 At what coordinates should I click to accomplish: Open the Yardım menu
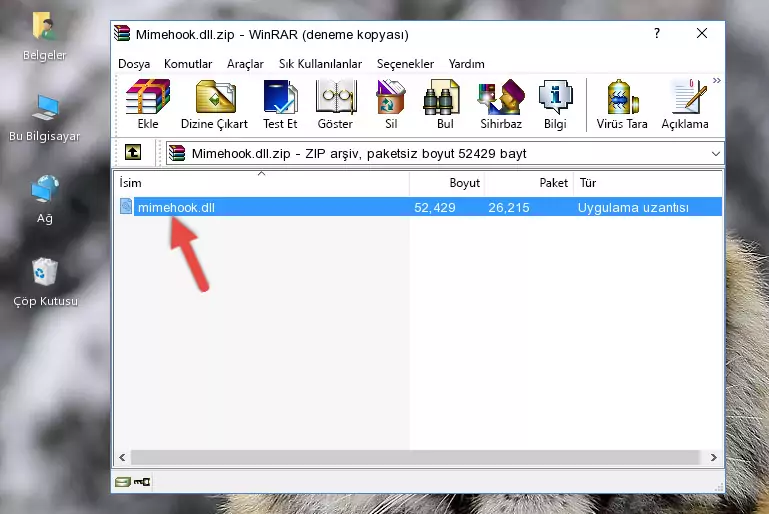point(466,64)
